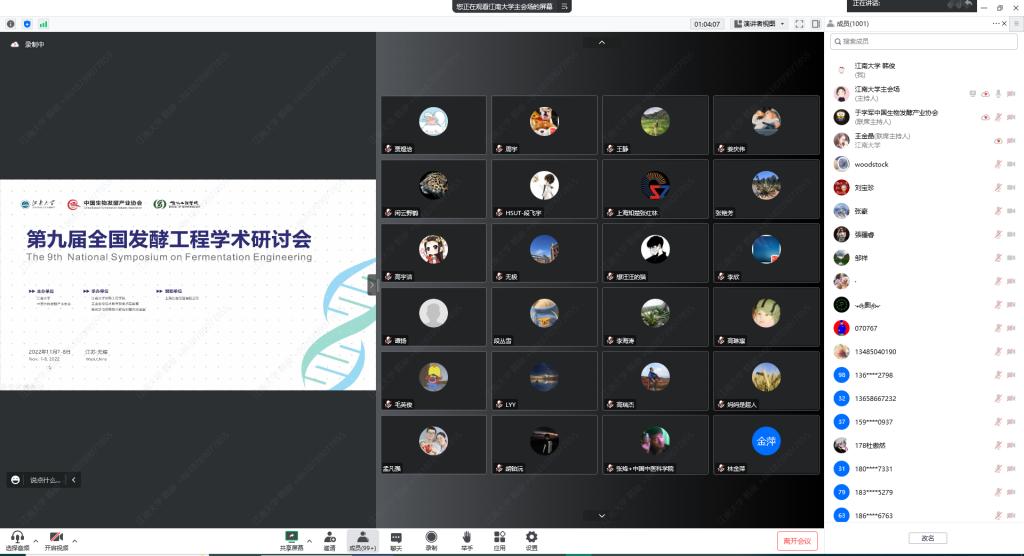Toggle fullscreen mode icon in top bar
Screen dimensions: 1024x556
click(x=800, y=23)
